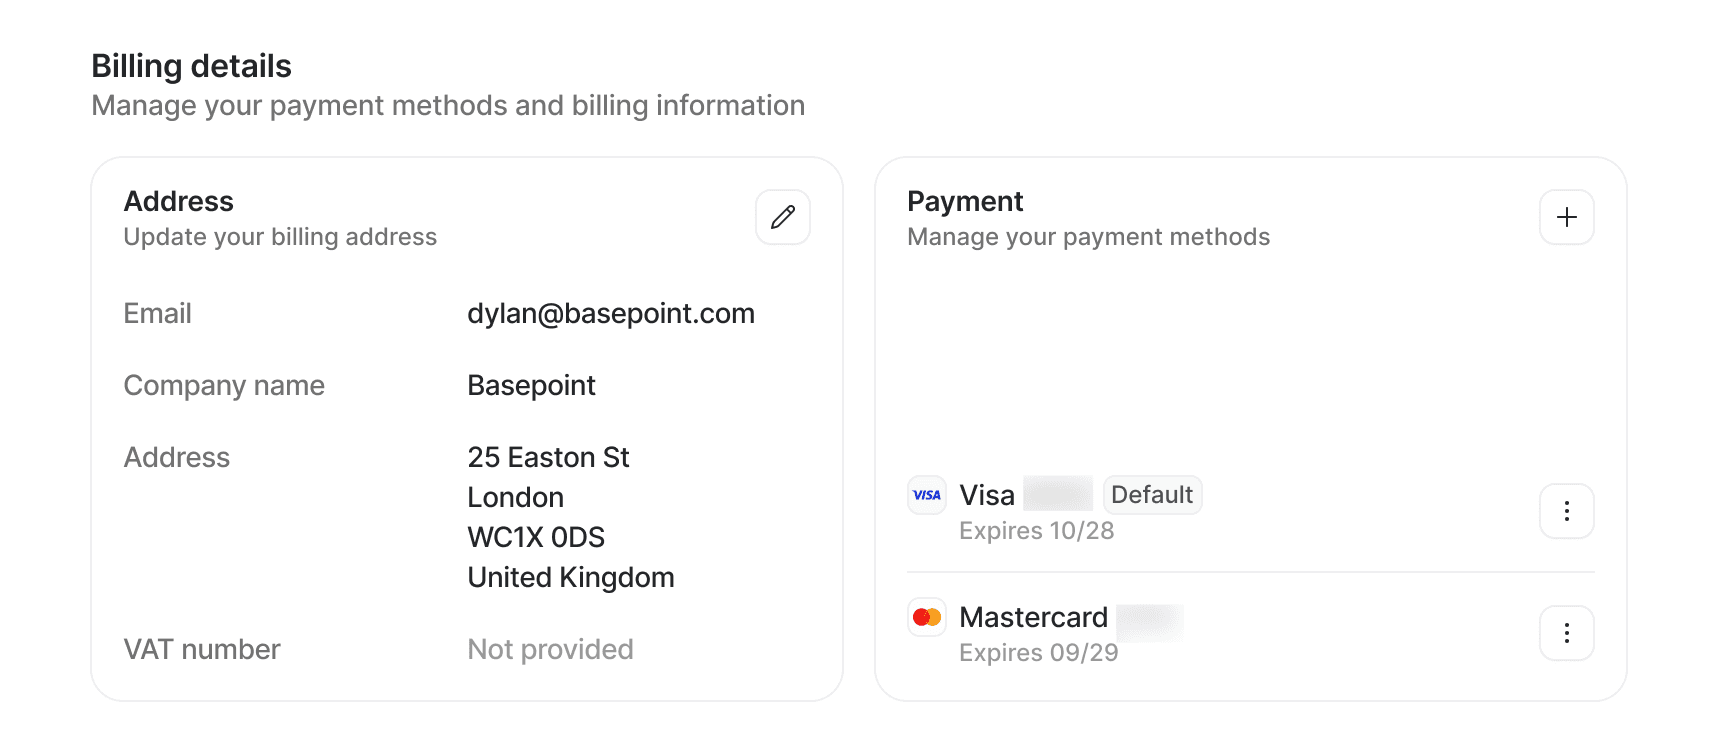Click the Not provided VAT number value
The image size is (1717, 753).
tap(550, 650)
